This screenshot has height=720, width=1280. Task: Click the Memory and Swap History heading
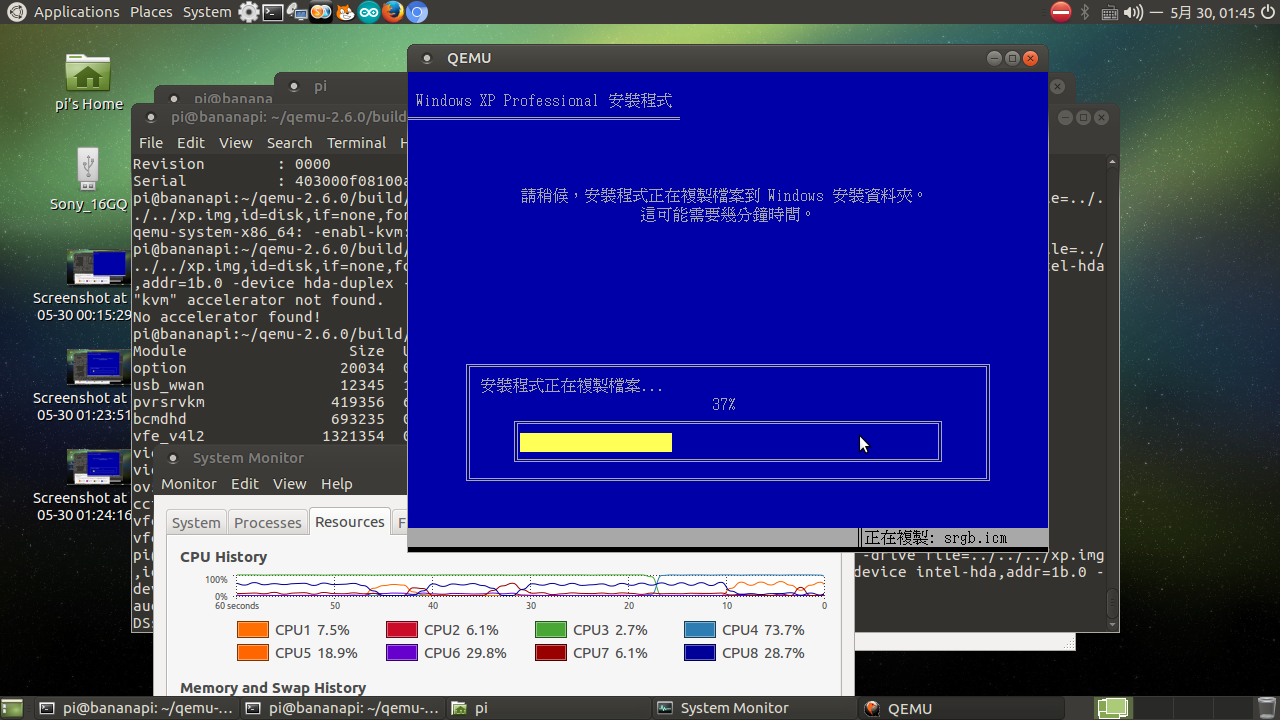click(x=273, y=688)
